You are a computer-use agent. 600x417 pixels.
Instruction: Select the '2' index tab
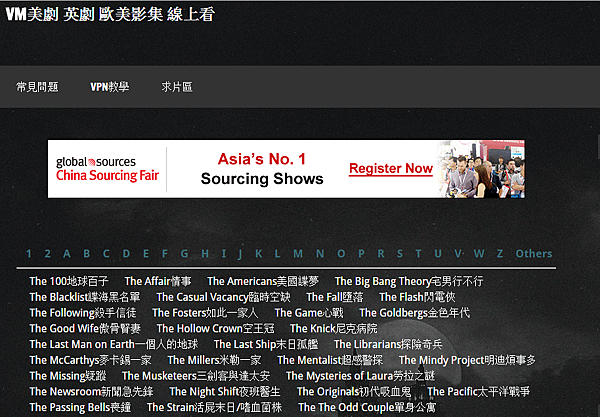47,254
